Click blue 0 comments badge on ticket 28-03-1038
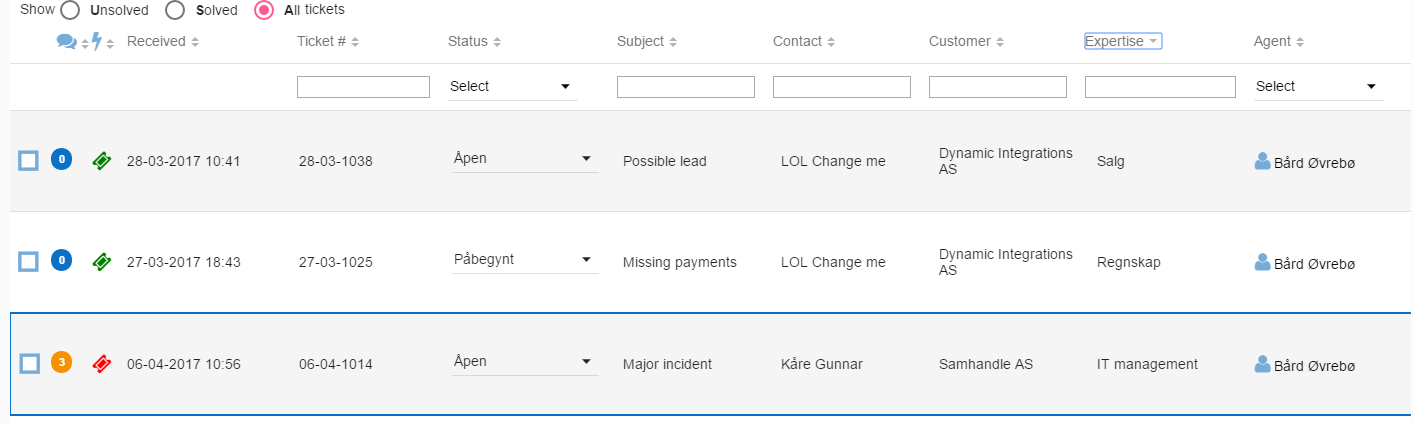The width and height of the screenshot is (1413, 424). pyautogui.click(x=62, y=159)
